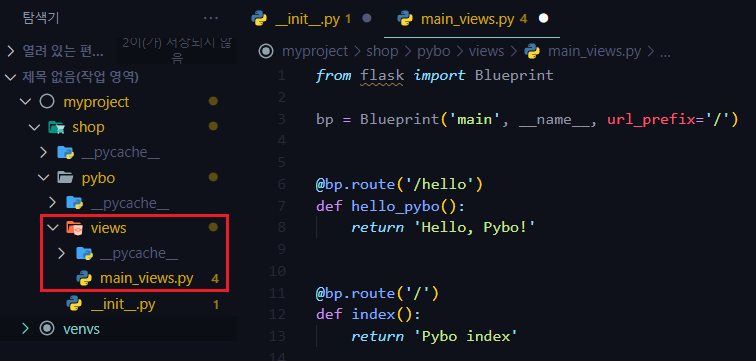Screen dimensions: 756x361
Task: Close main_views.py tab via white dot
Action: pyautogui.click(x=544, y=19)
